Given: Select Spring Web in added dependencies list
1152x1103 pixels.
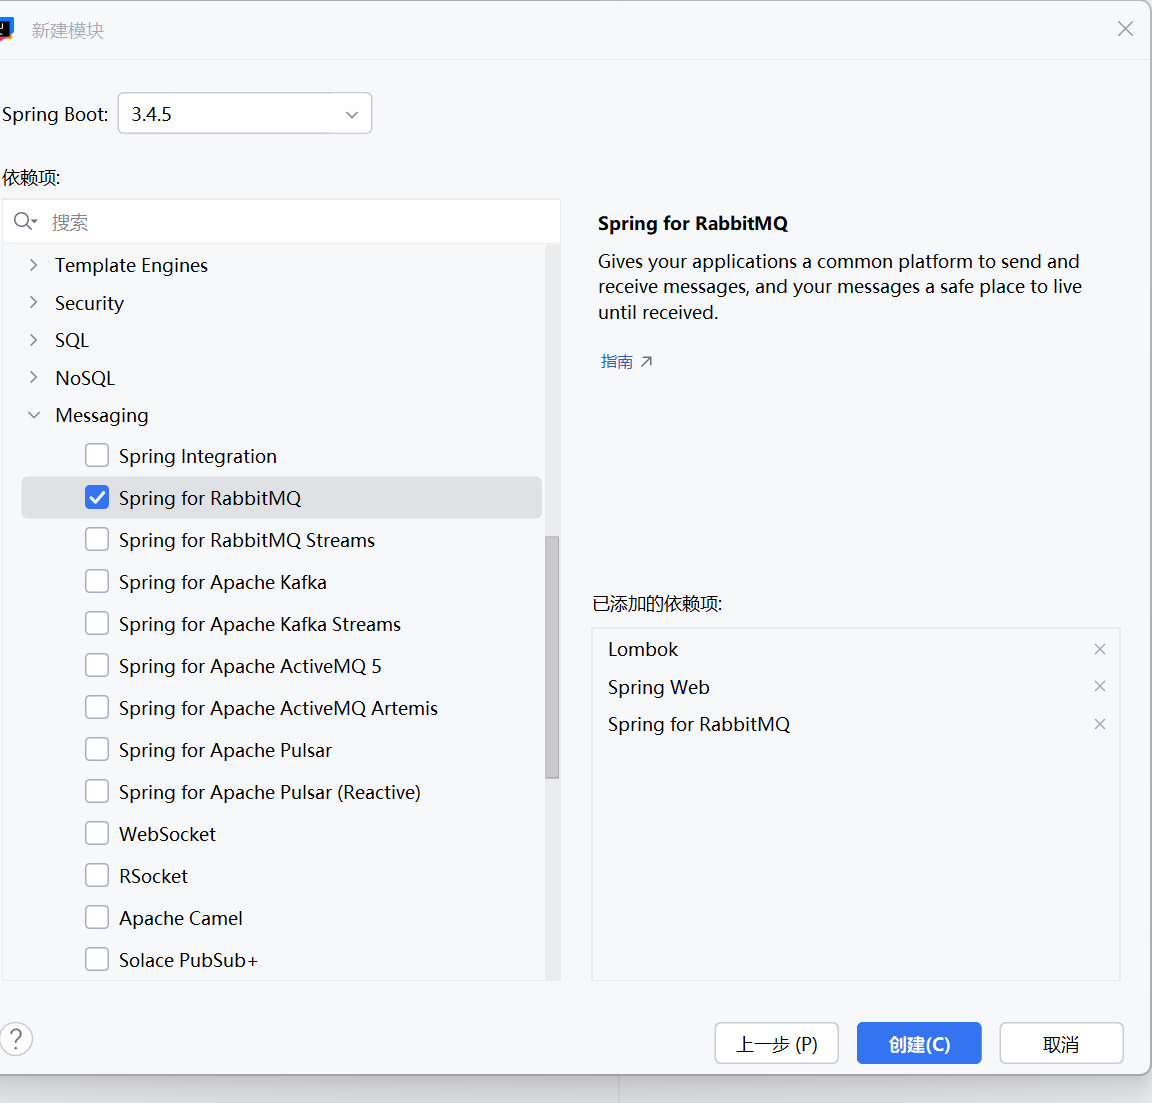Looking at the screenshot, I should pos(658,687).
